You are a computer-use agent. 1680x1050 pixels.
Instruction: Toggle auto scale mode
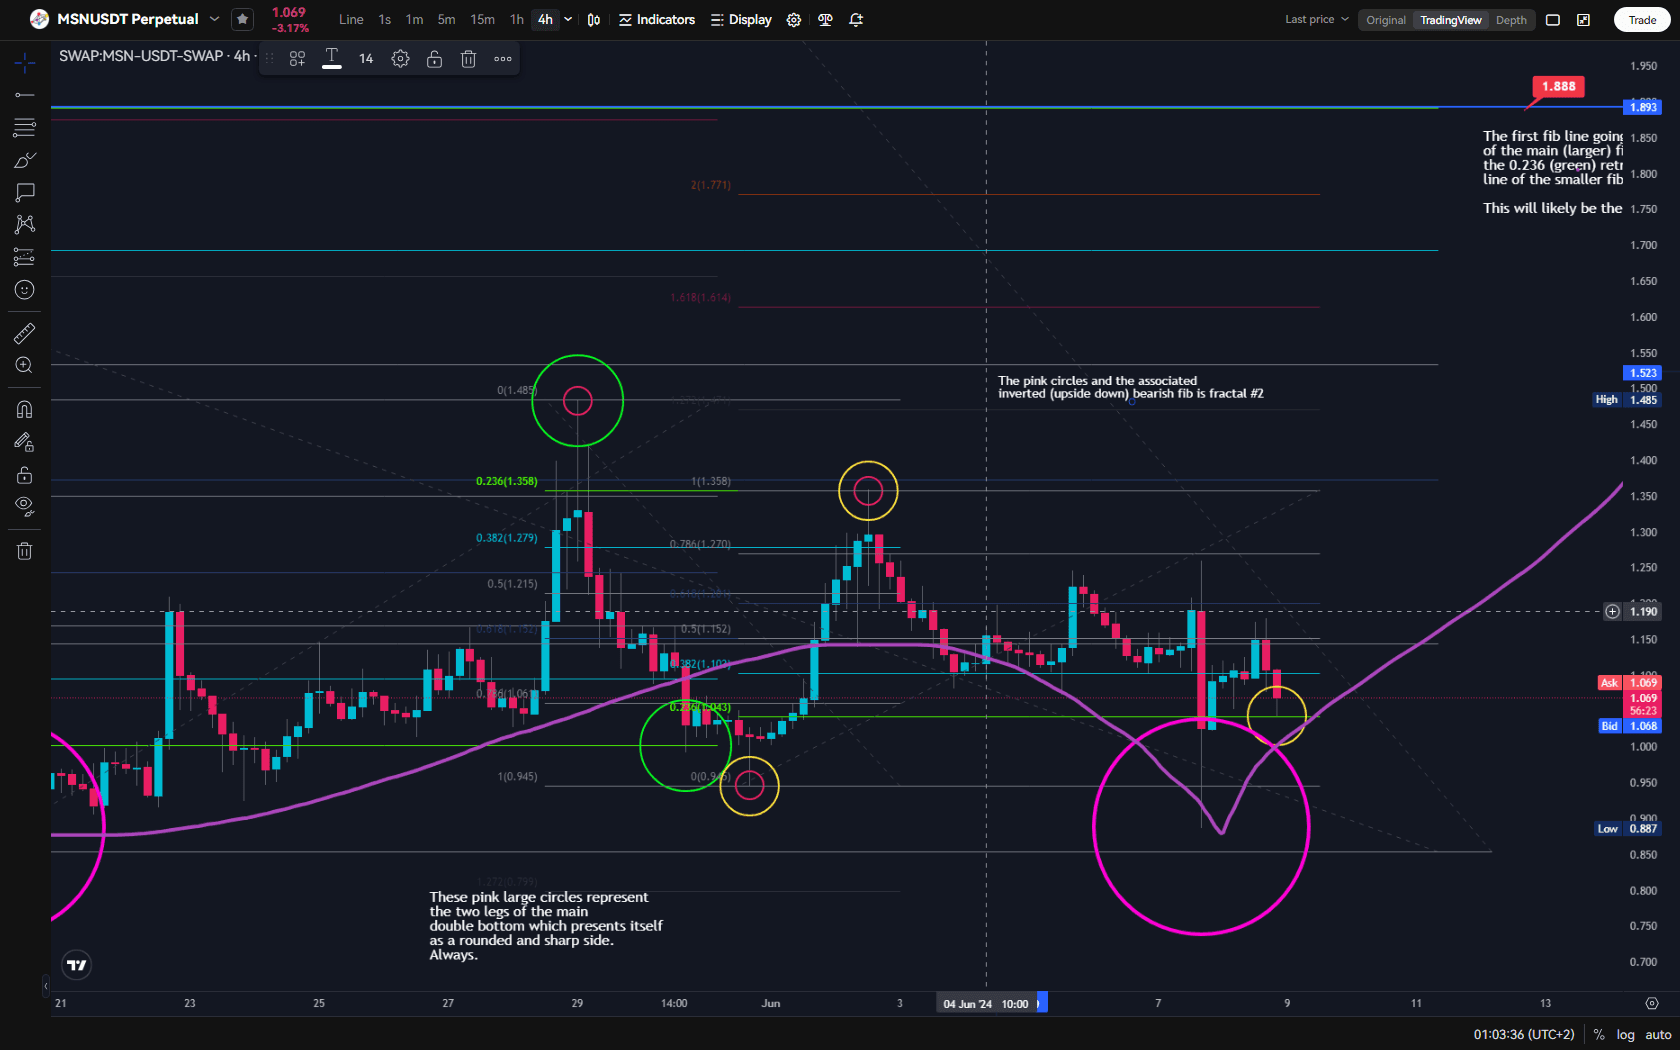tap(1658, 1035)
